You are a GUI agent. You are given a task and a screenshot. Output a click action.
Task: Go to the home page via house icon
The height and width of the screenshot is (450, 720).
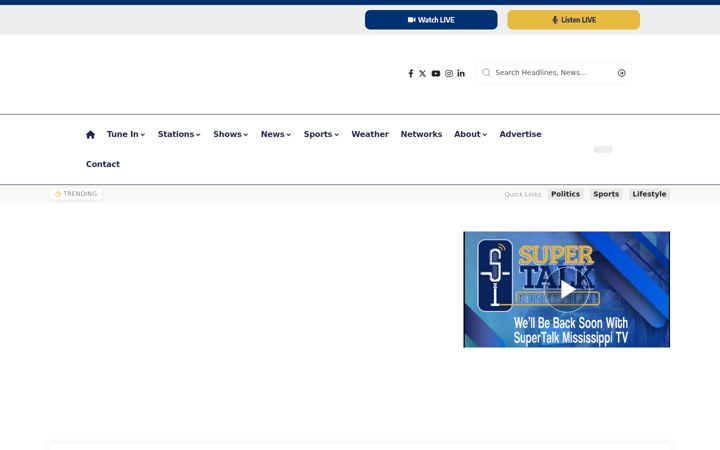[x=90, y=135]
